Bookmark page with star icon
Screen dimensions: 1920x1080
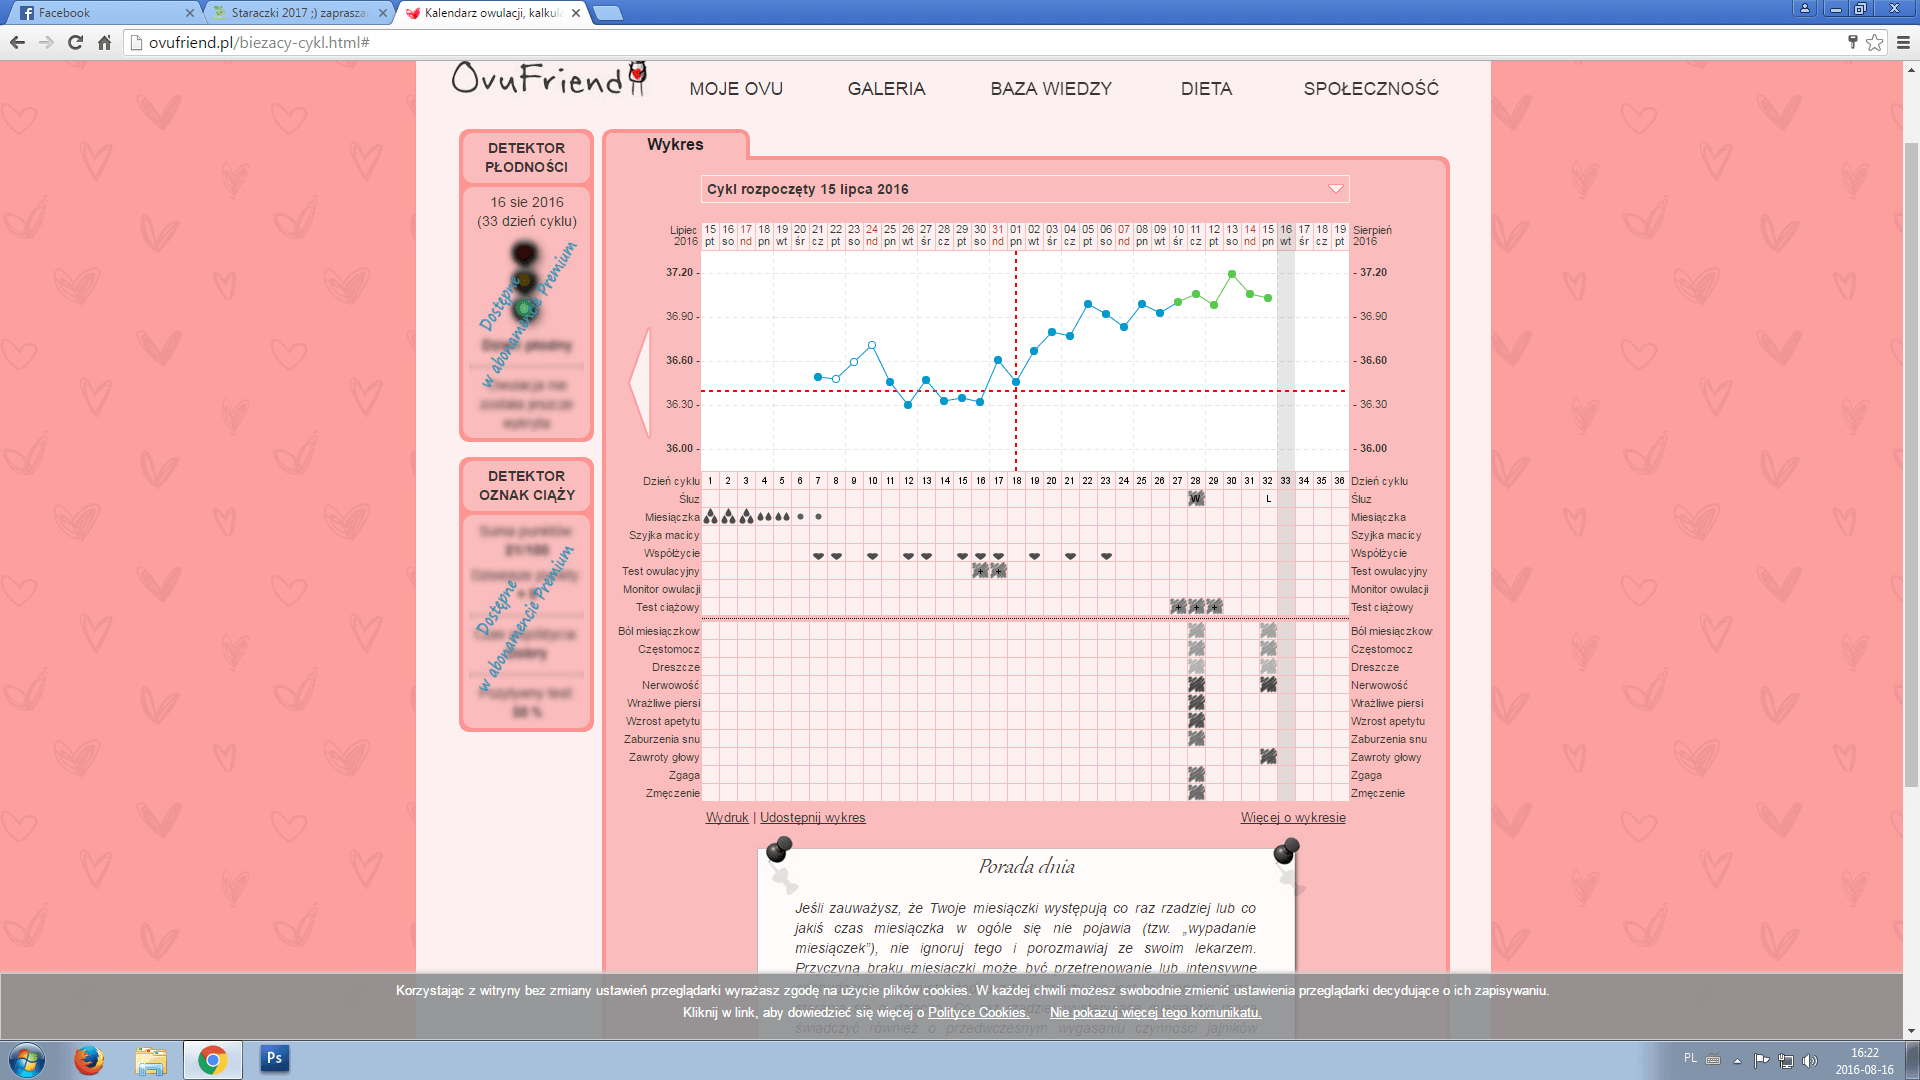coord(1875,42)
